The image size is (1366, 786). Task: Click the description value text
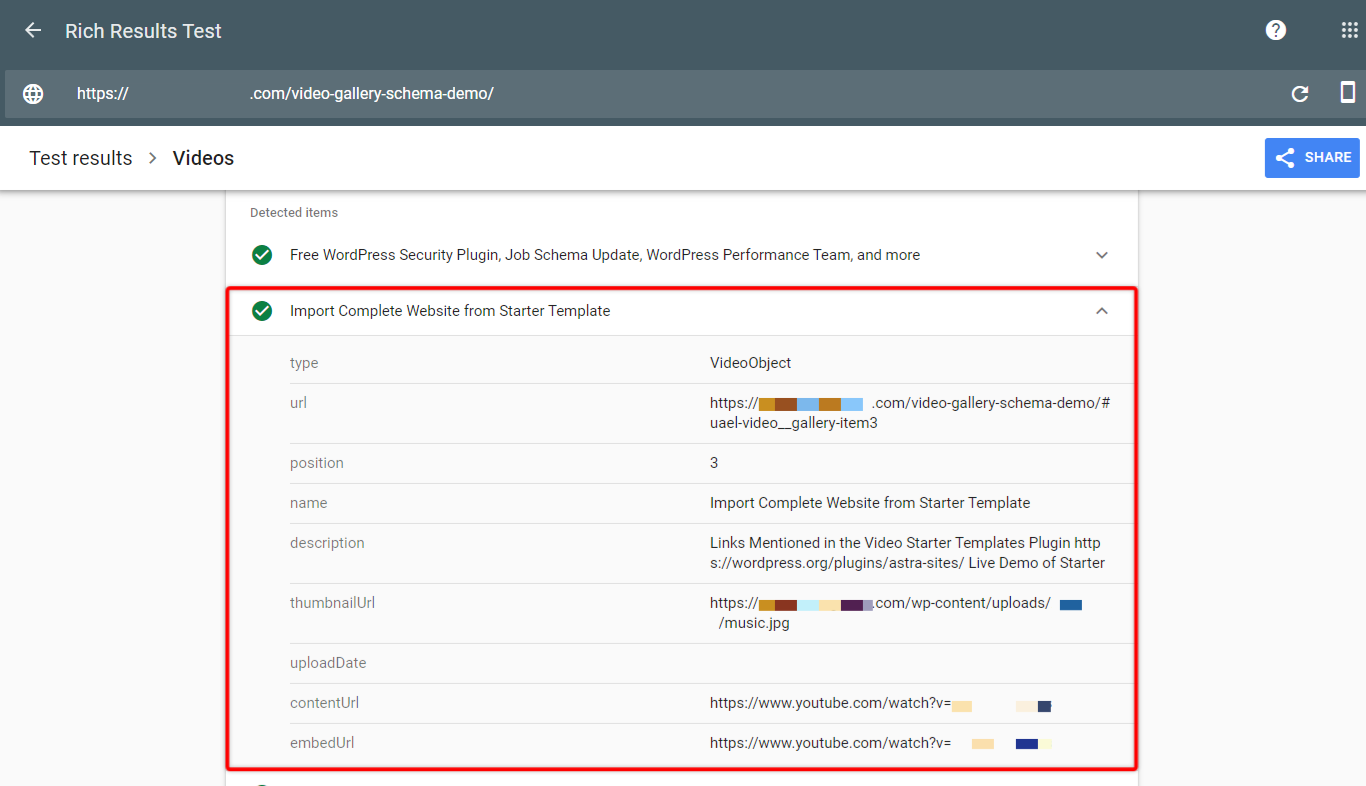point(907,553)
